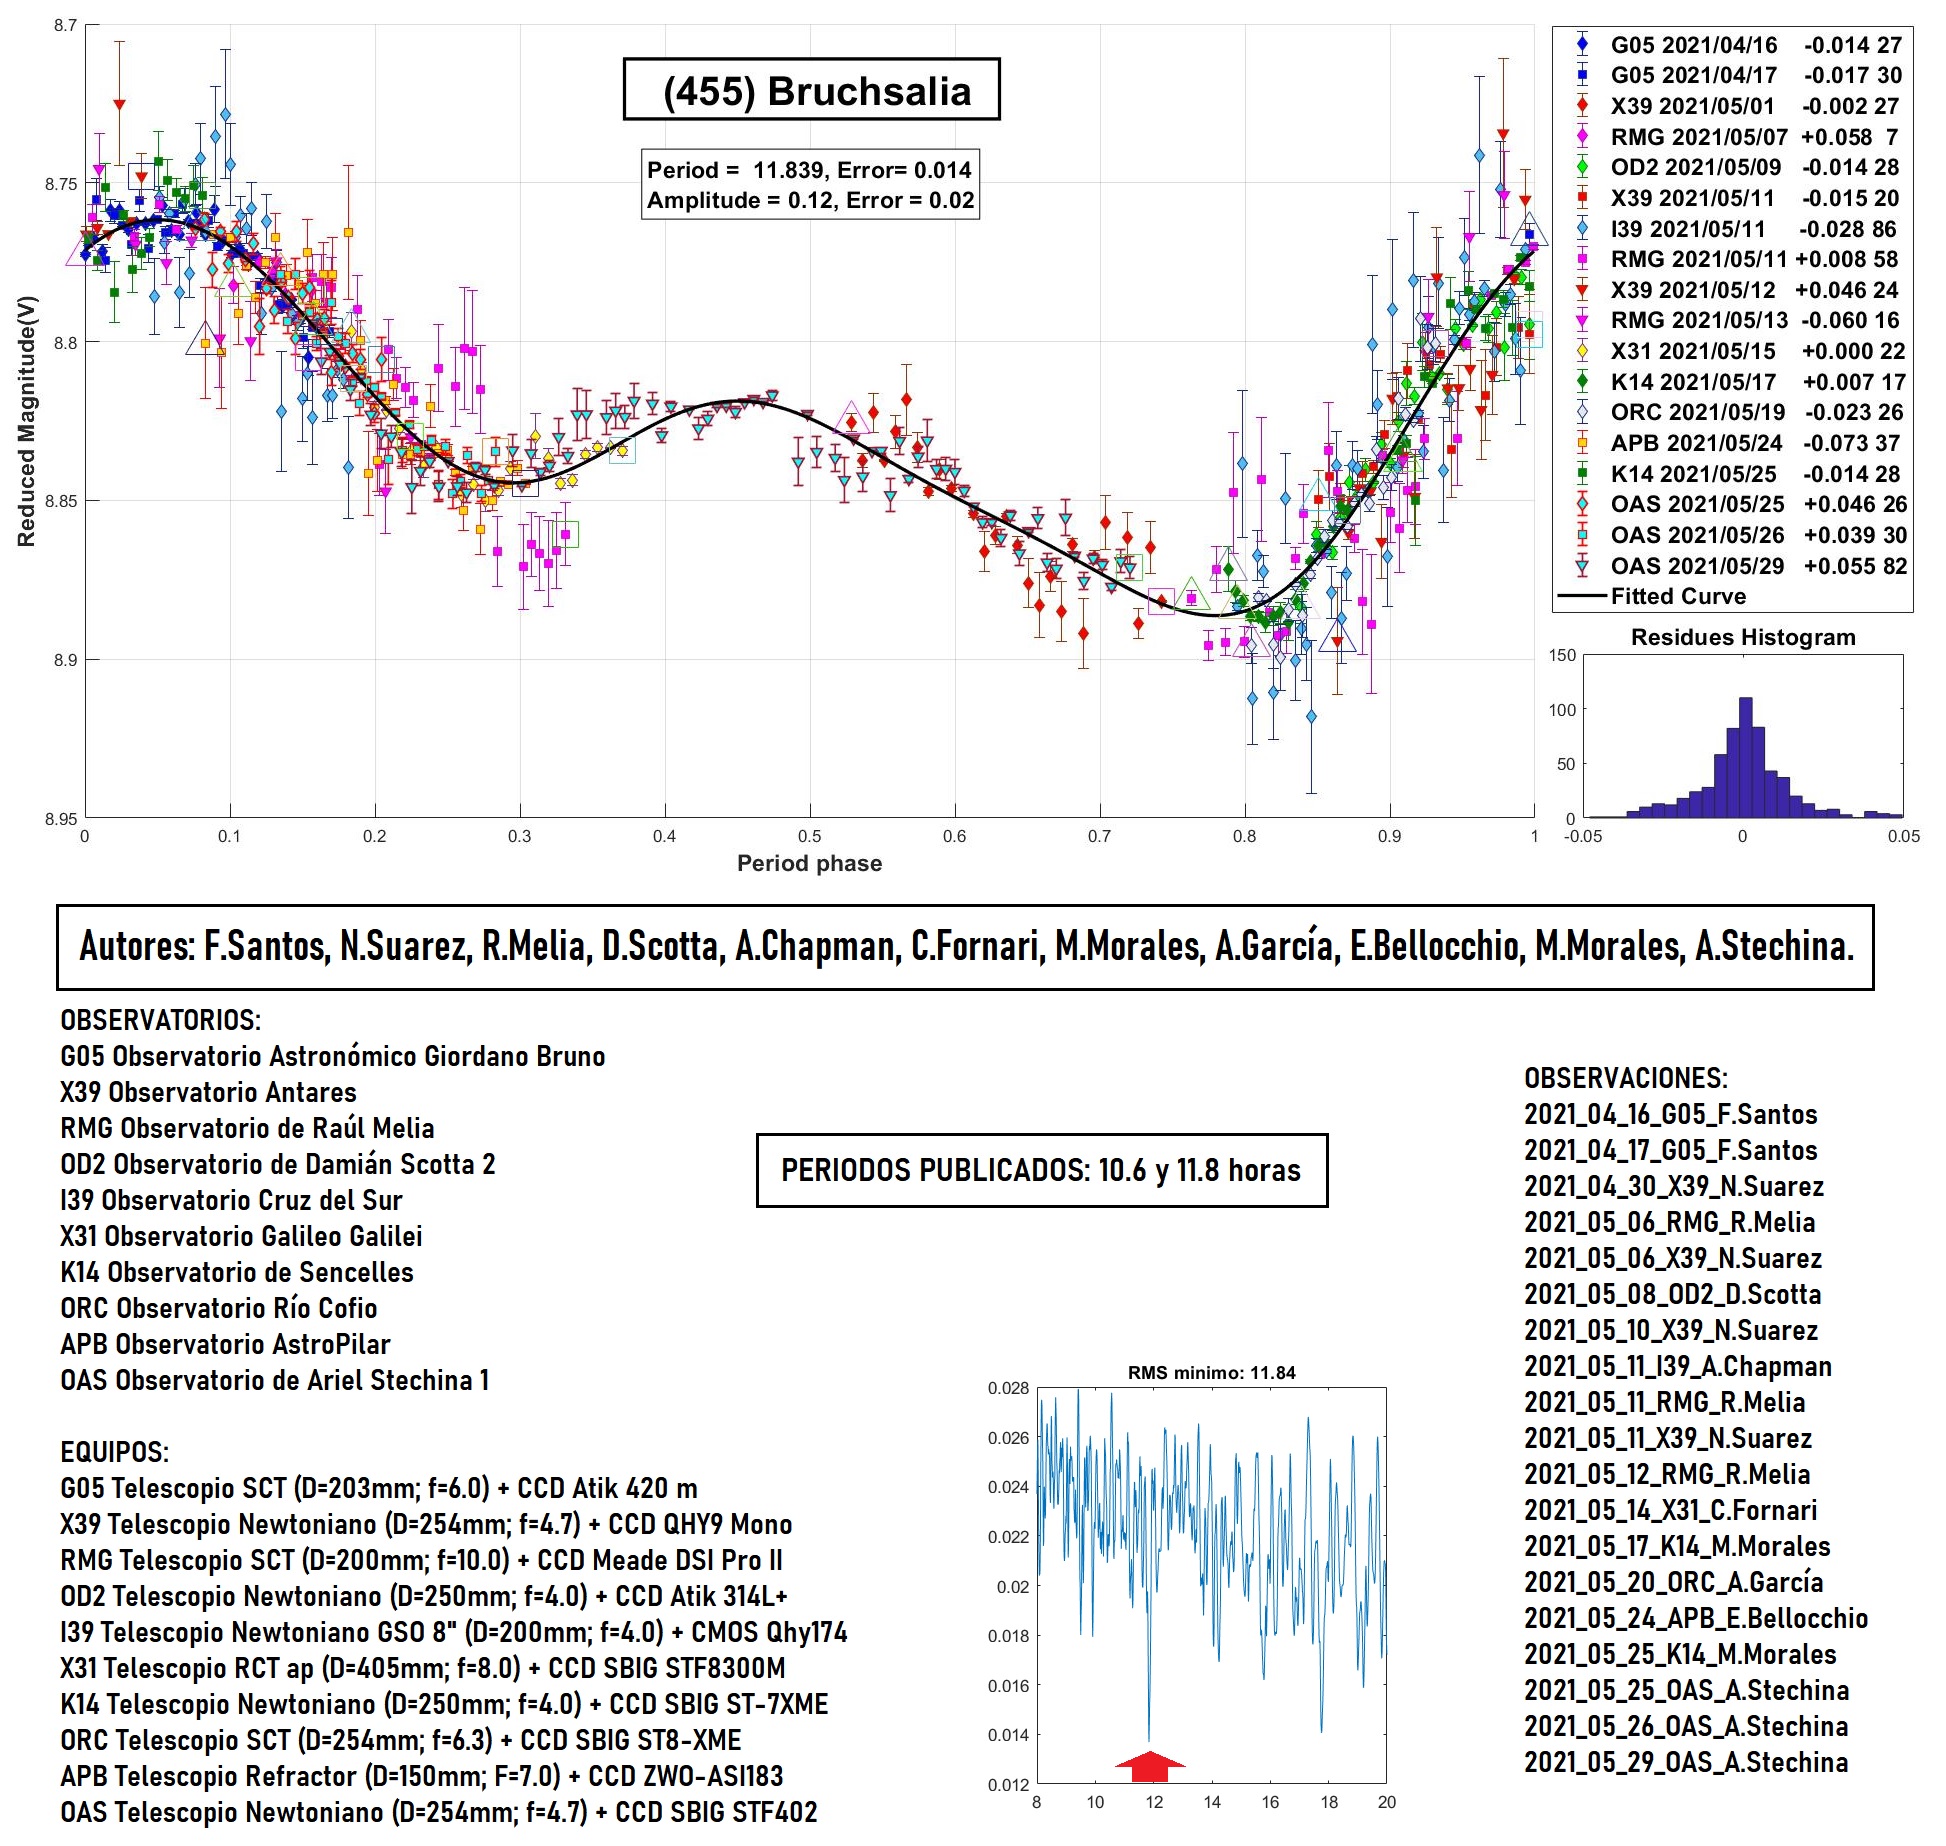Image resolution: width=1946 pixels, height=1846 pixels.
Task: Select ORC Observatorio Río Cofio line
Action: pos(218,1308)
